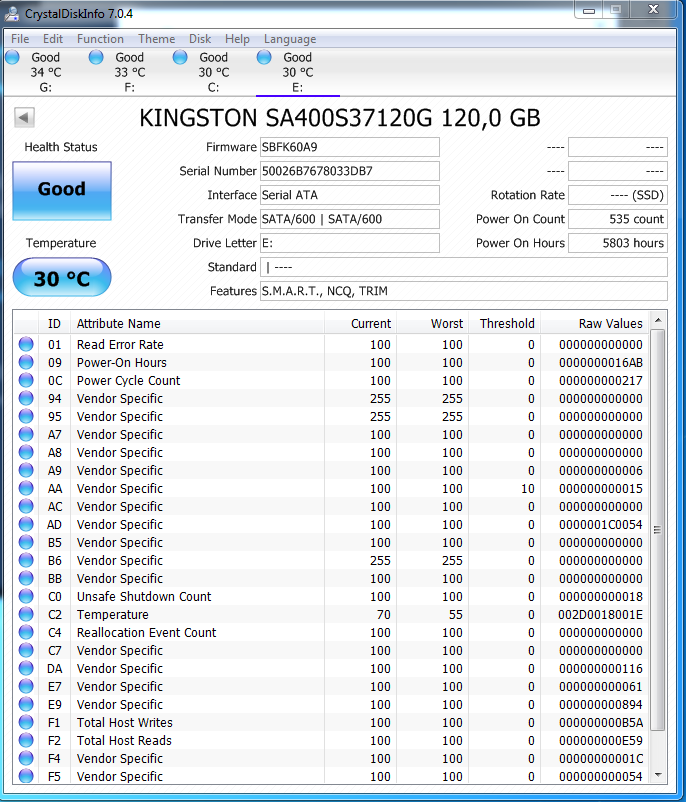
Task: Select the G: drive status icon
Action: (x=12, y=58)
